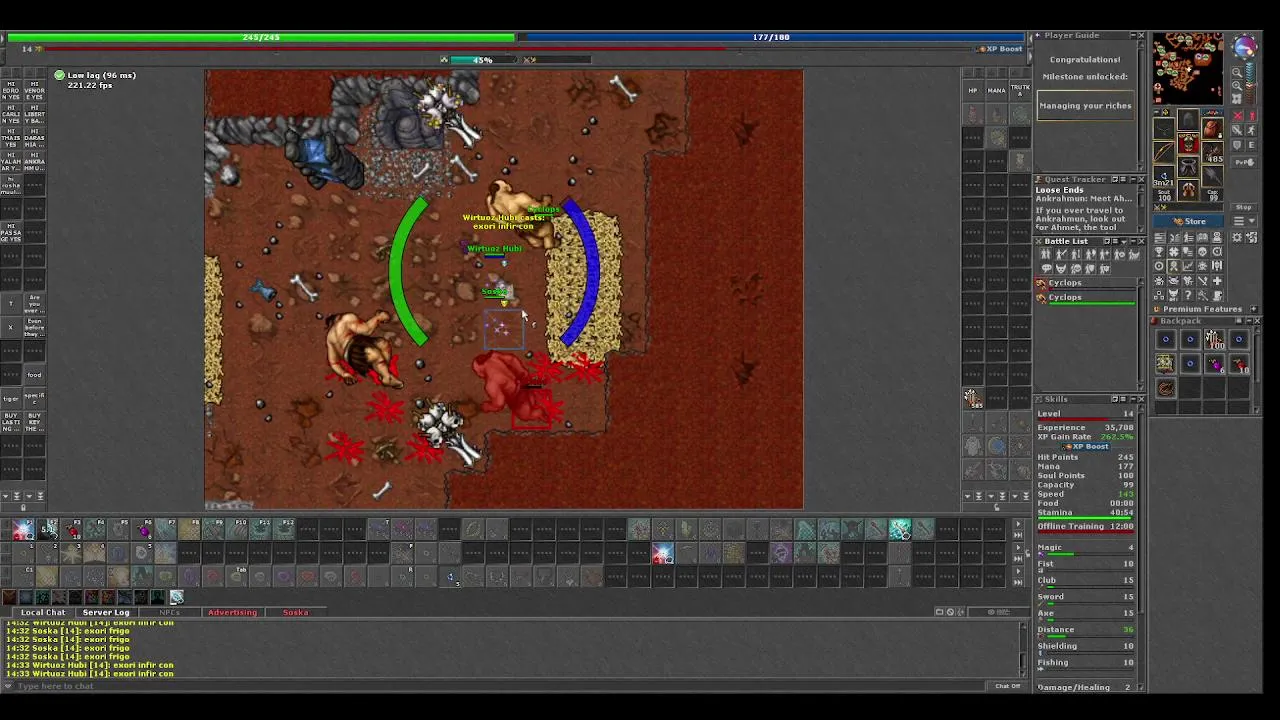Select the ammunition slot showing 485
The height and width of the screenshot is (720, 1280).
click(x=1212, y=152)
